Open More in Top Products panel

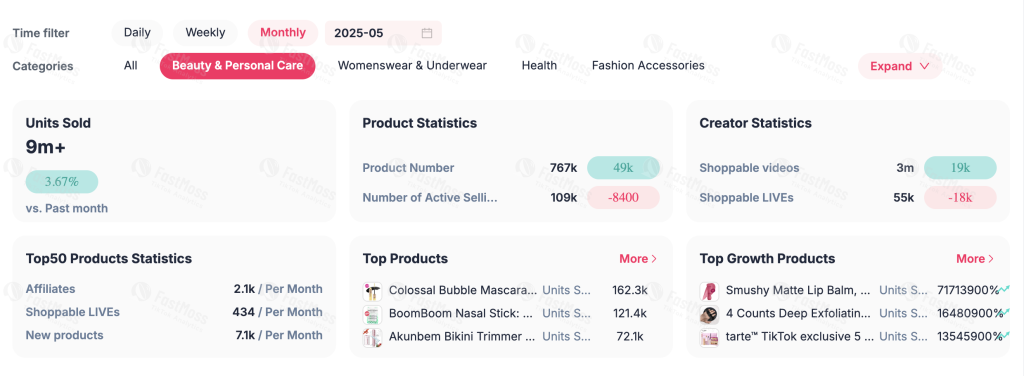(x=638, y=258)
